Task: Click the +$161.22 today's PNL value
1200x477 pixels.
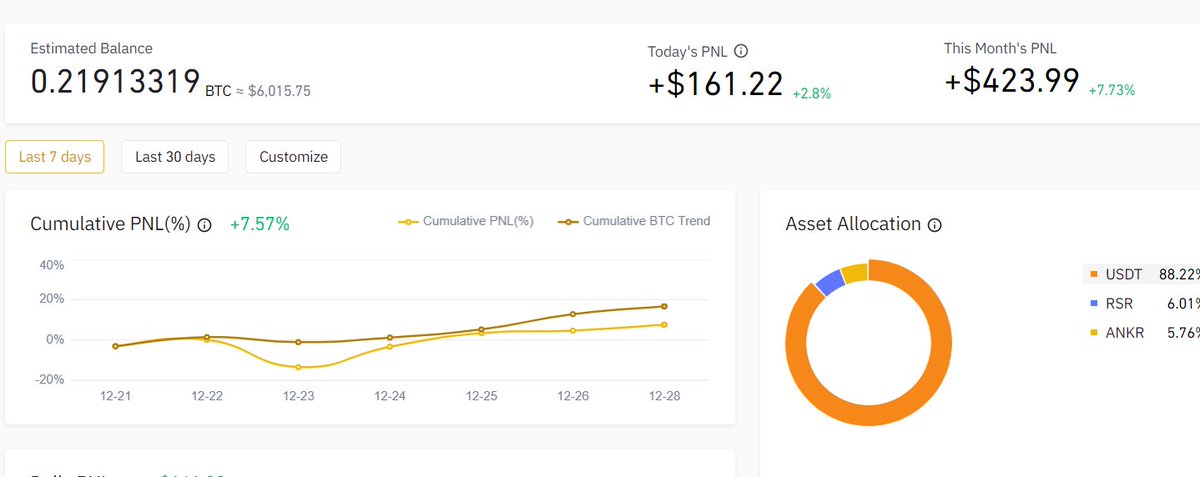Action: coord(716,85)
